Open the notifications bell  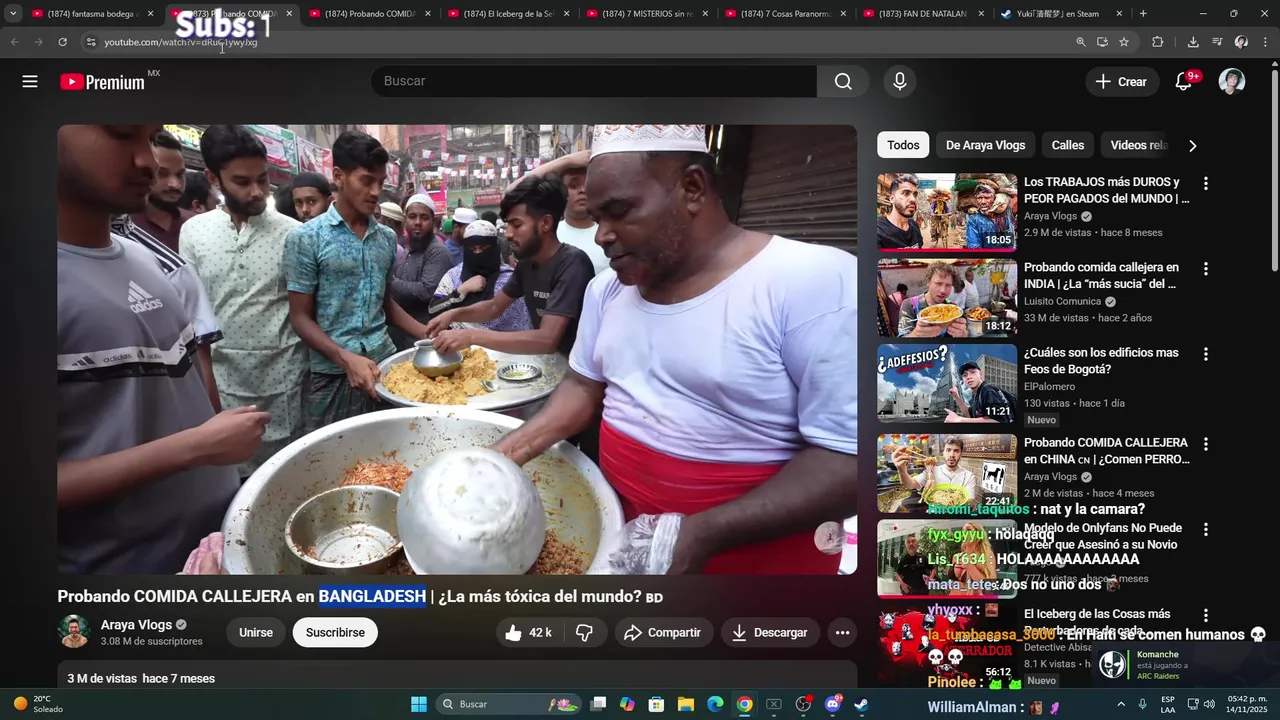1183,82
